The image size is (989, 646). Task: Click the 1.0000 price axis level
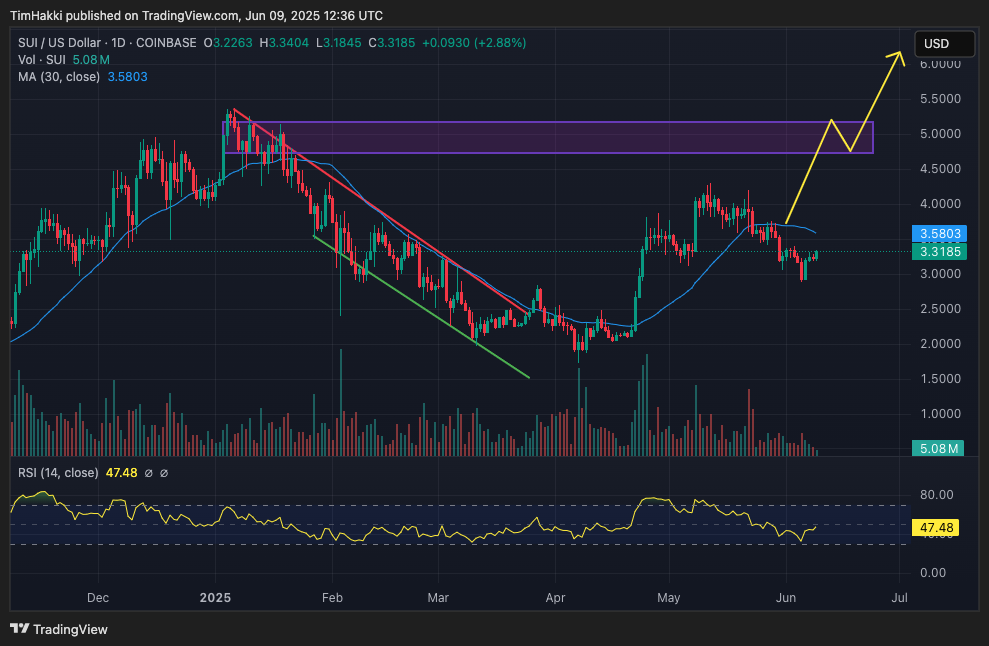point(940,414)
